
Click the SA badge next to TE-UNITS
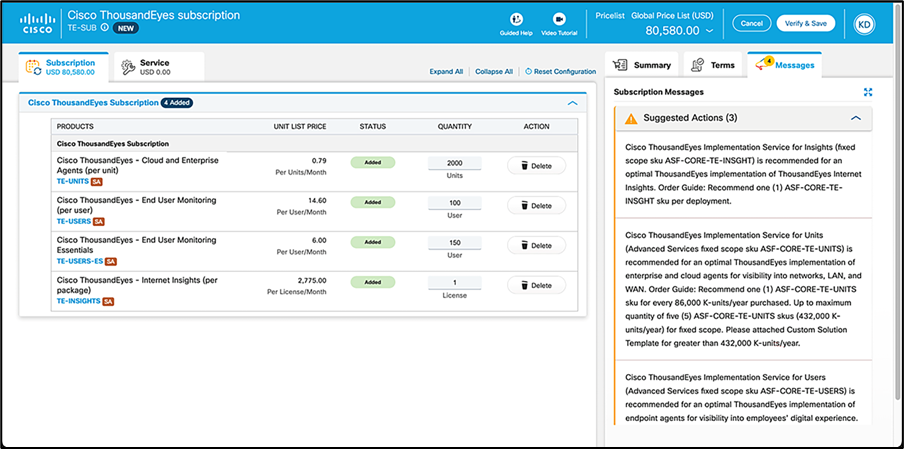97,182
